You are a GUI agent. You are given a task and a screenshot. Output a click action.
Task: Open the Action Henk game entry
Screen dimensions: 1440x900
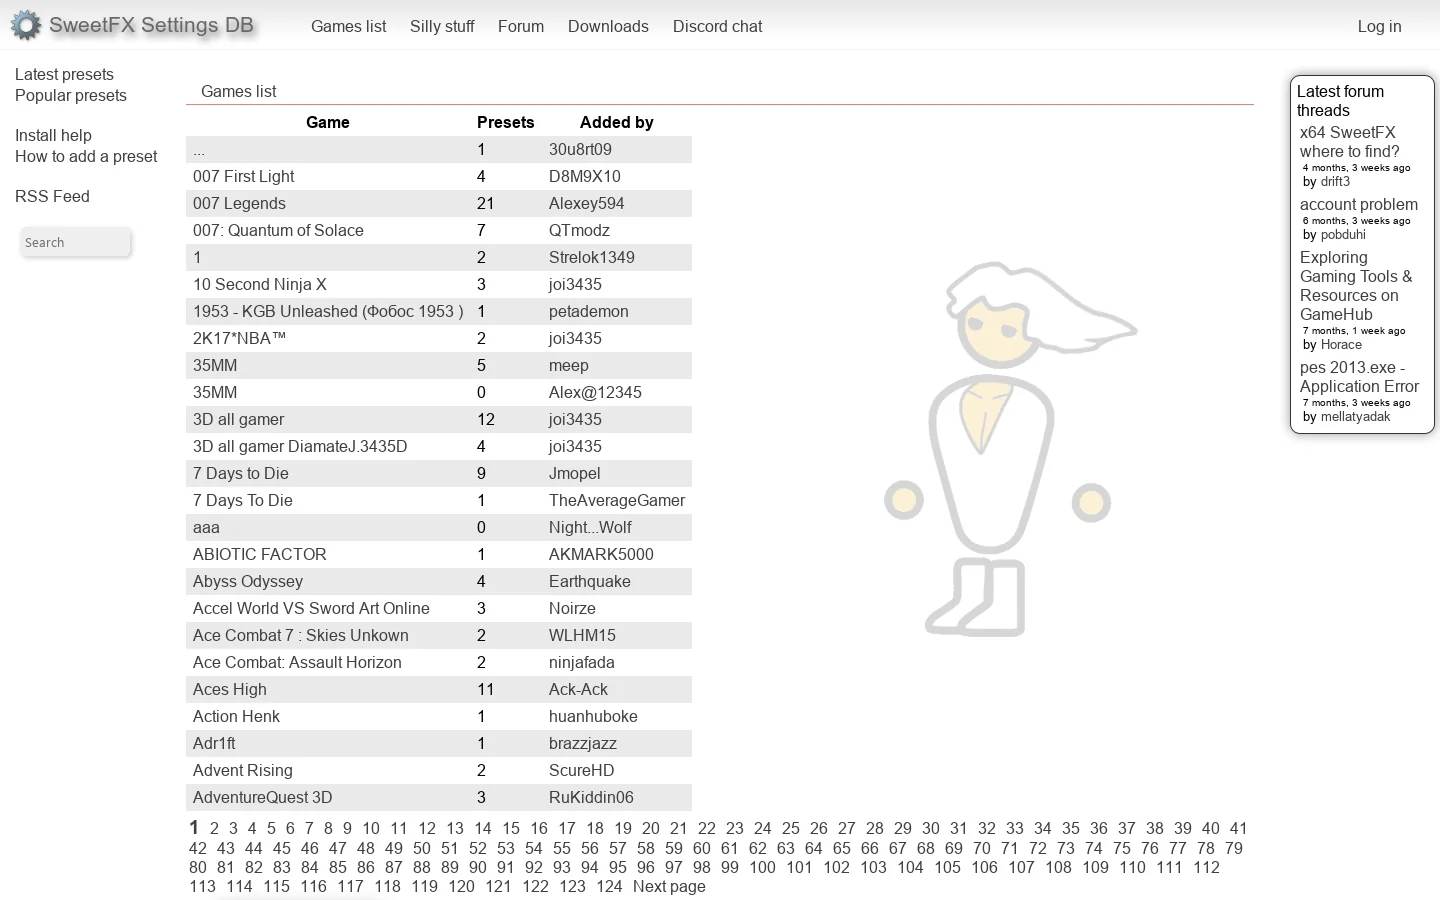click(236, 716)
